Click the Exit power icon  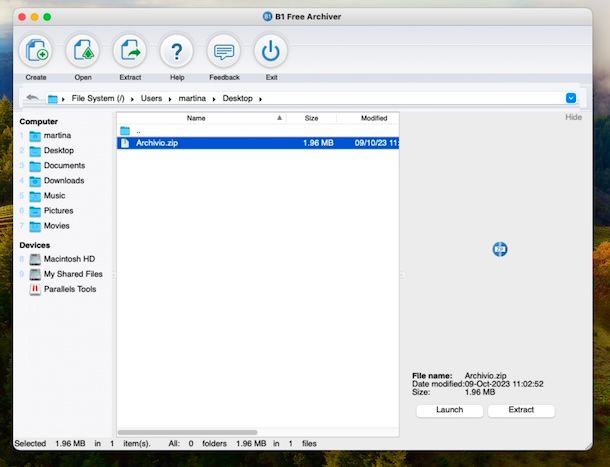[x=271, y=51]
